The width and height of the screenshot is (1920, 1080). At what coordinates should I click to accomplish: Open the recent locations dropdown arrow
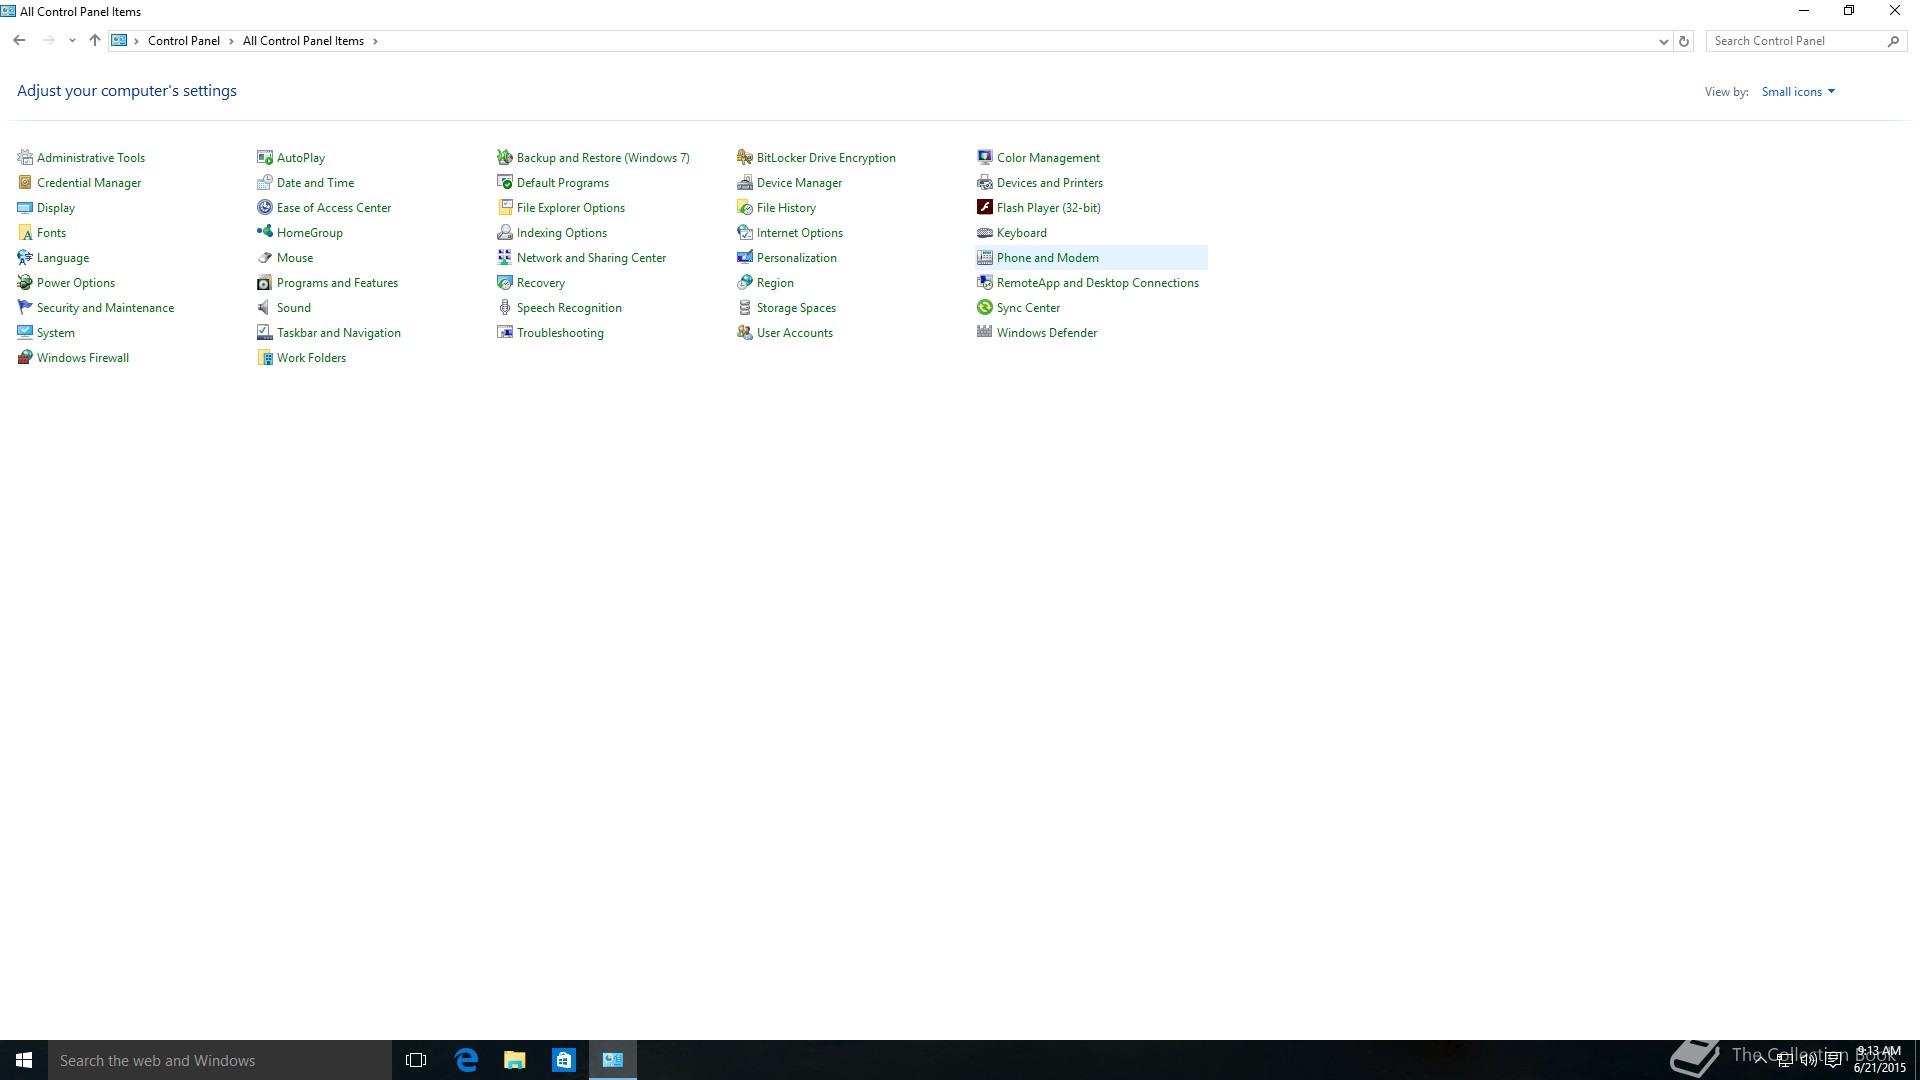point(72,41)
